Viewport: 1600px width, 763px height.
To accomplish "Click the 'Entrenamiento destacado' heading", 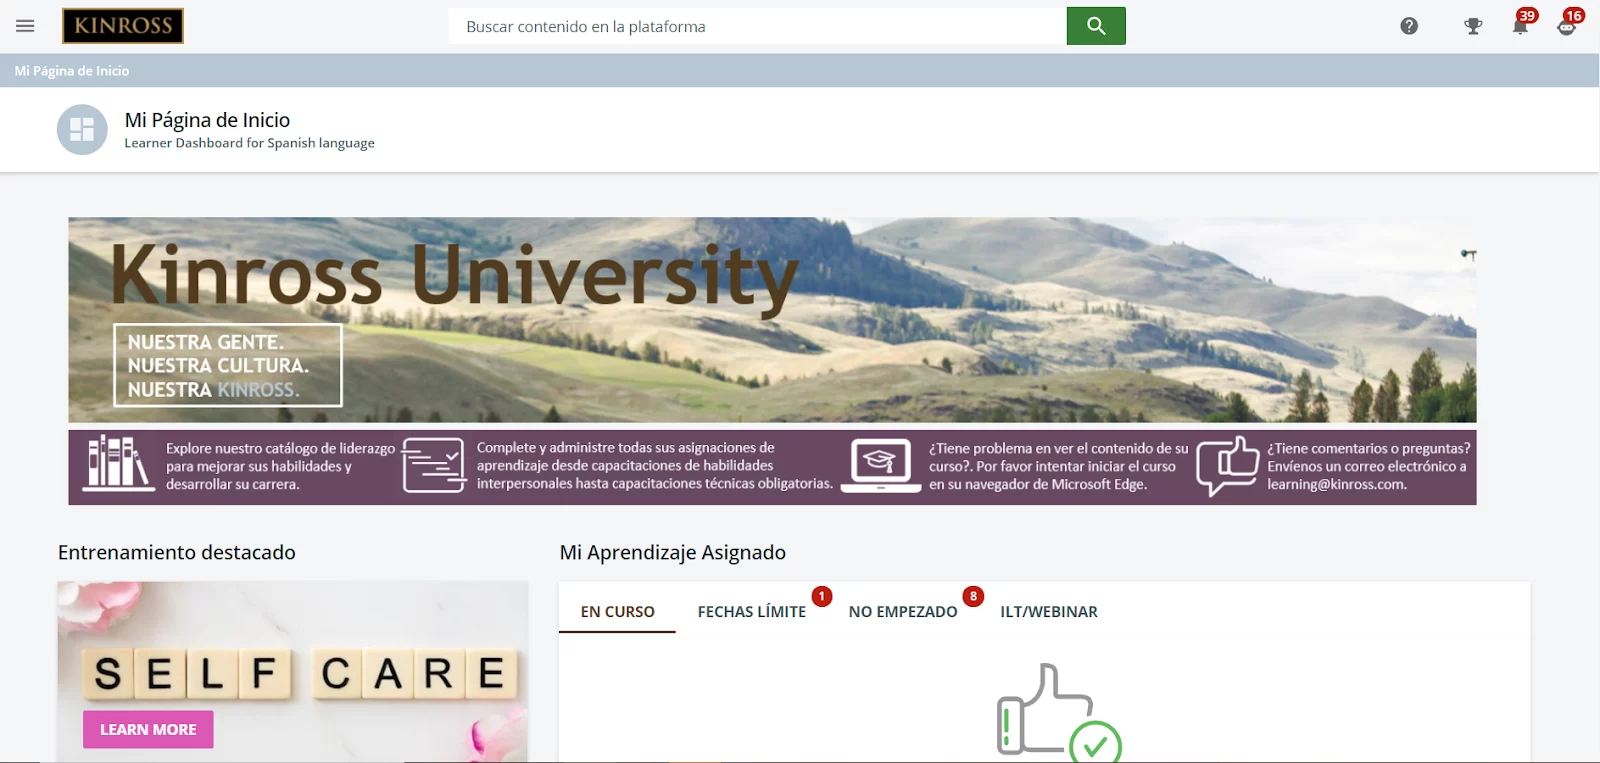I will coord(177,552).
